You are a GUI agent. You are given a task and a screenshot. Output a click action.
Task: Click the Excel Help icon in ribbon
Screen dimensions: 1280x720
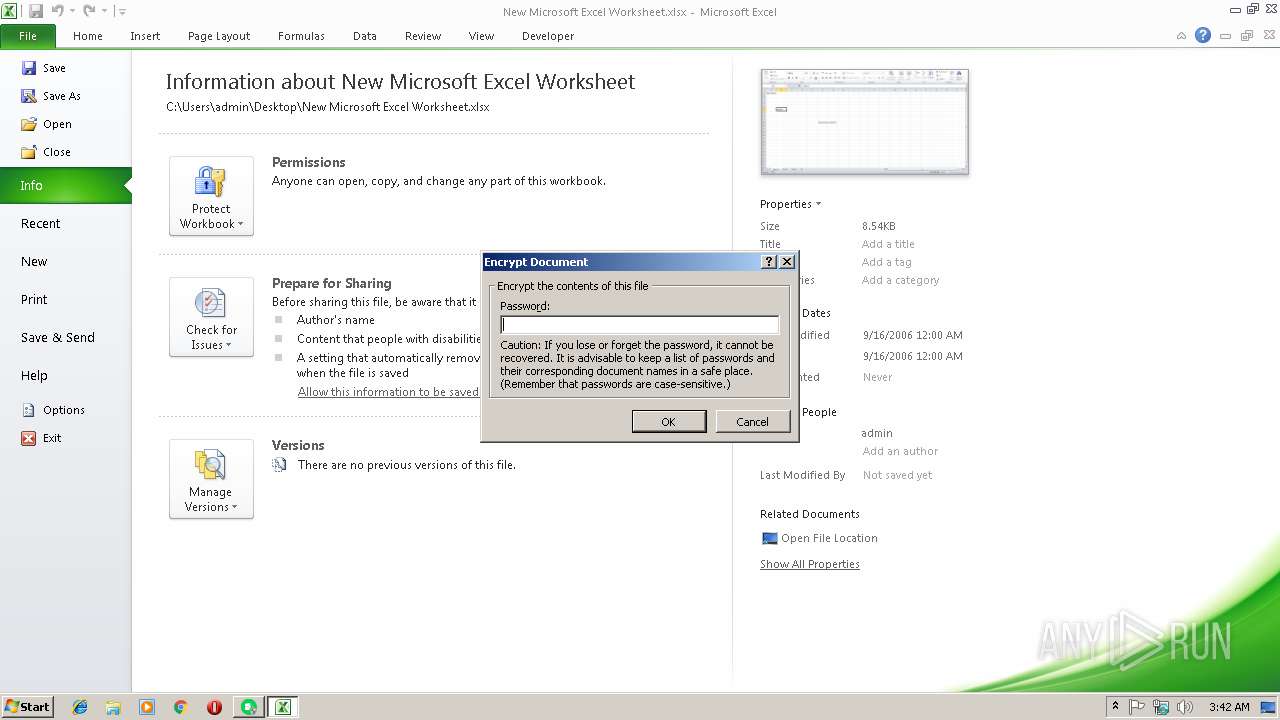click(1203, 35)
